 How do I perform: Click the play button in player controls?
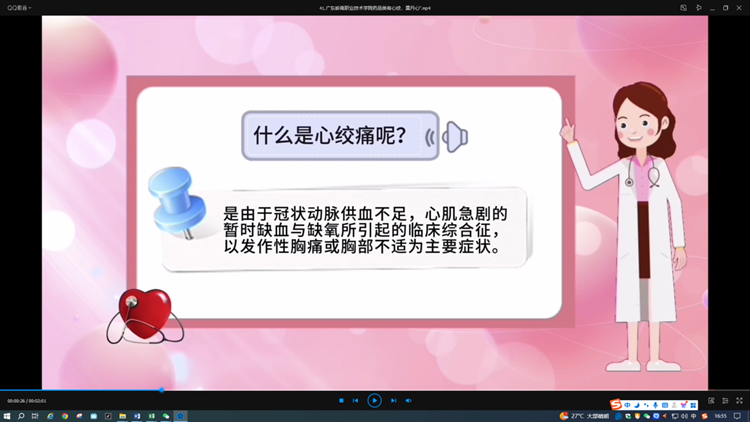374,400
